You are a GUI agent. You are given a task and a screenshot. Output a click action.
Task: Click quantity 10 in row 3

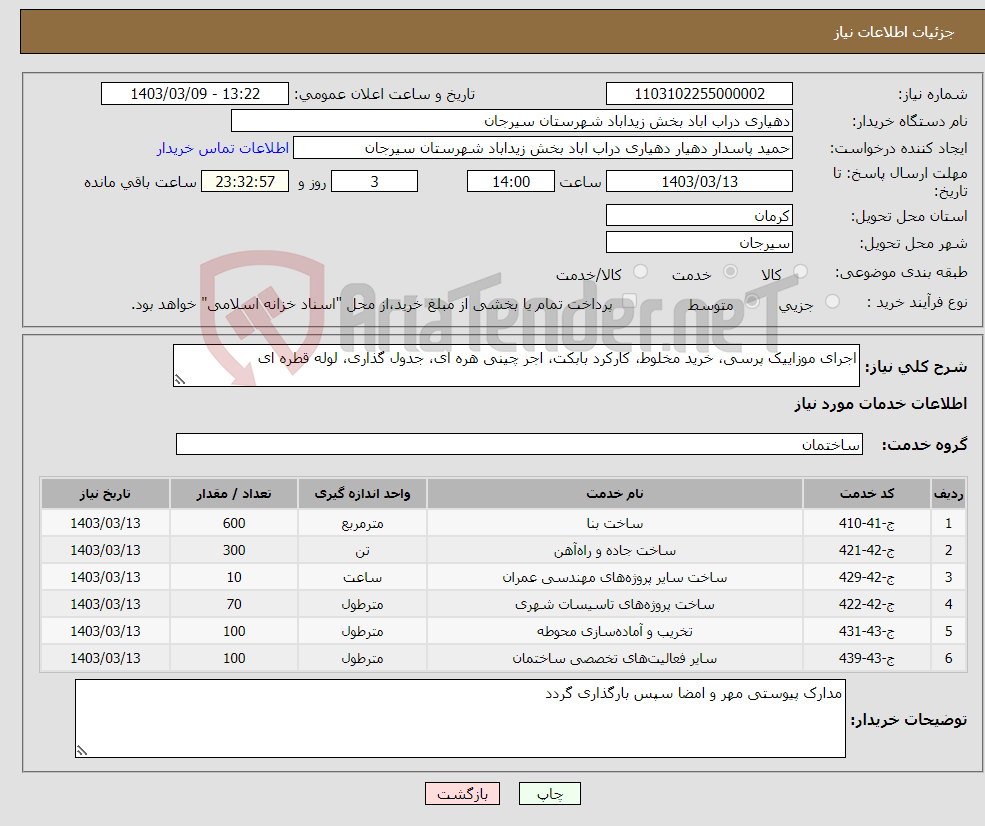234,577
